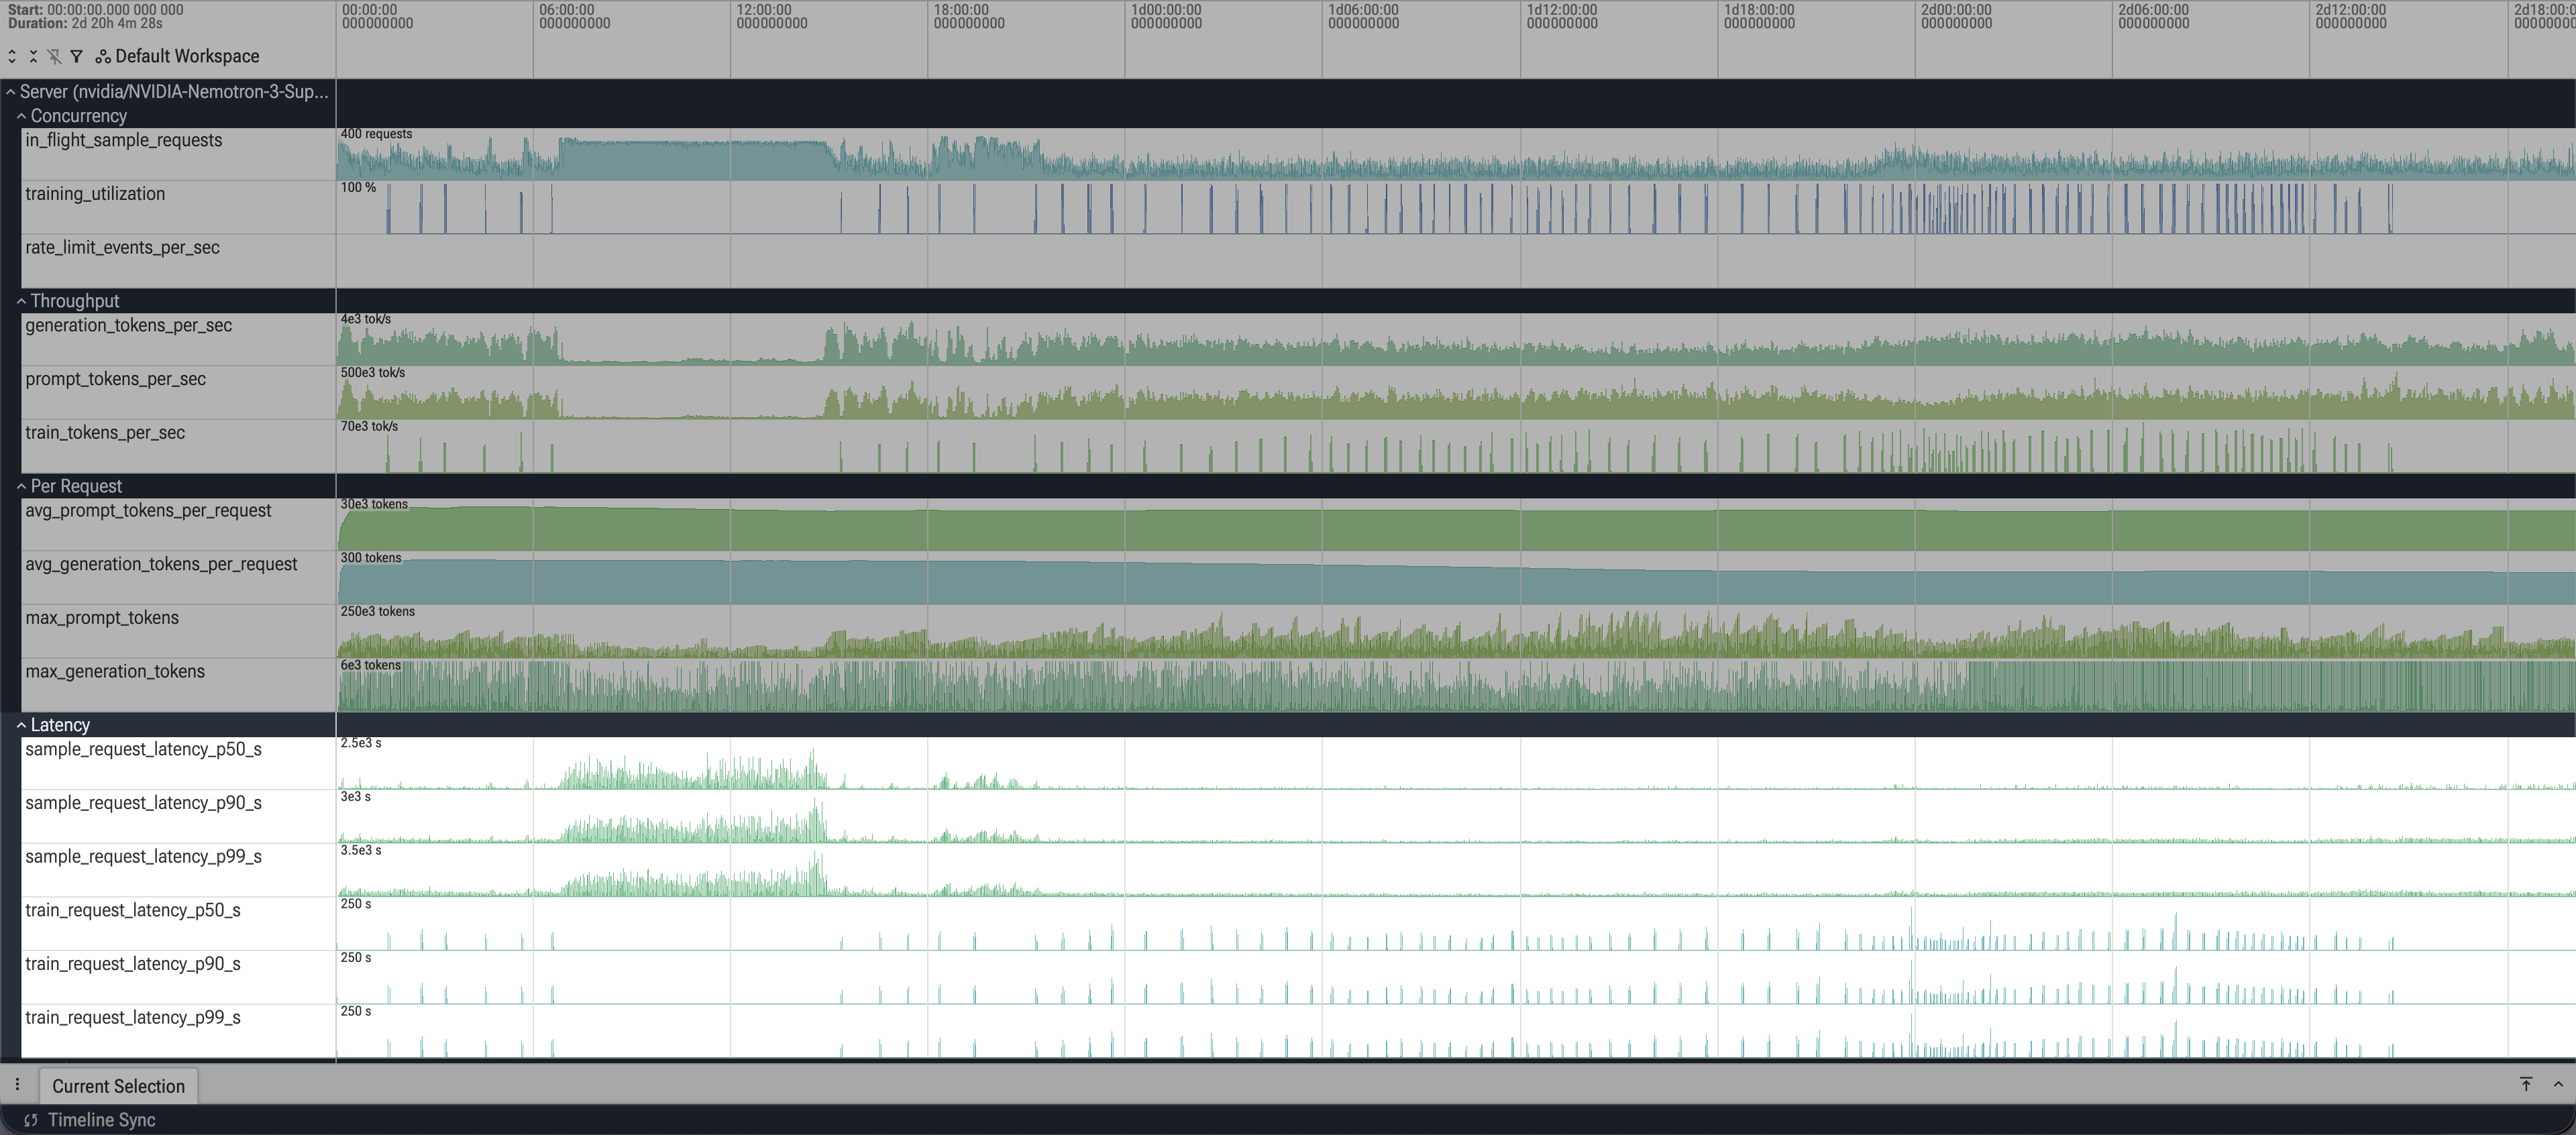Viewport: 2576px width, 1135px height.
Task: Click the Start 00:00:00.000 000 000 readout
Action: 95,9
